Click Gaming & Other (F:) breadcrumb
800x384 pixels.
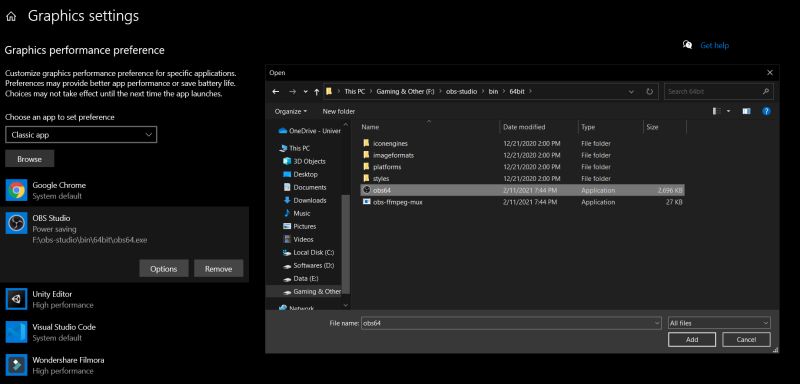tap(405, 92)
